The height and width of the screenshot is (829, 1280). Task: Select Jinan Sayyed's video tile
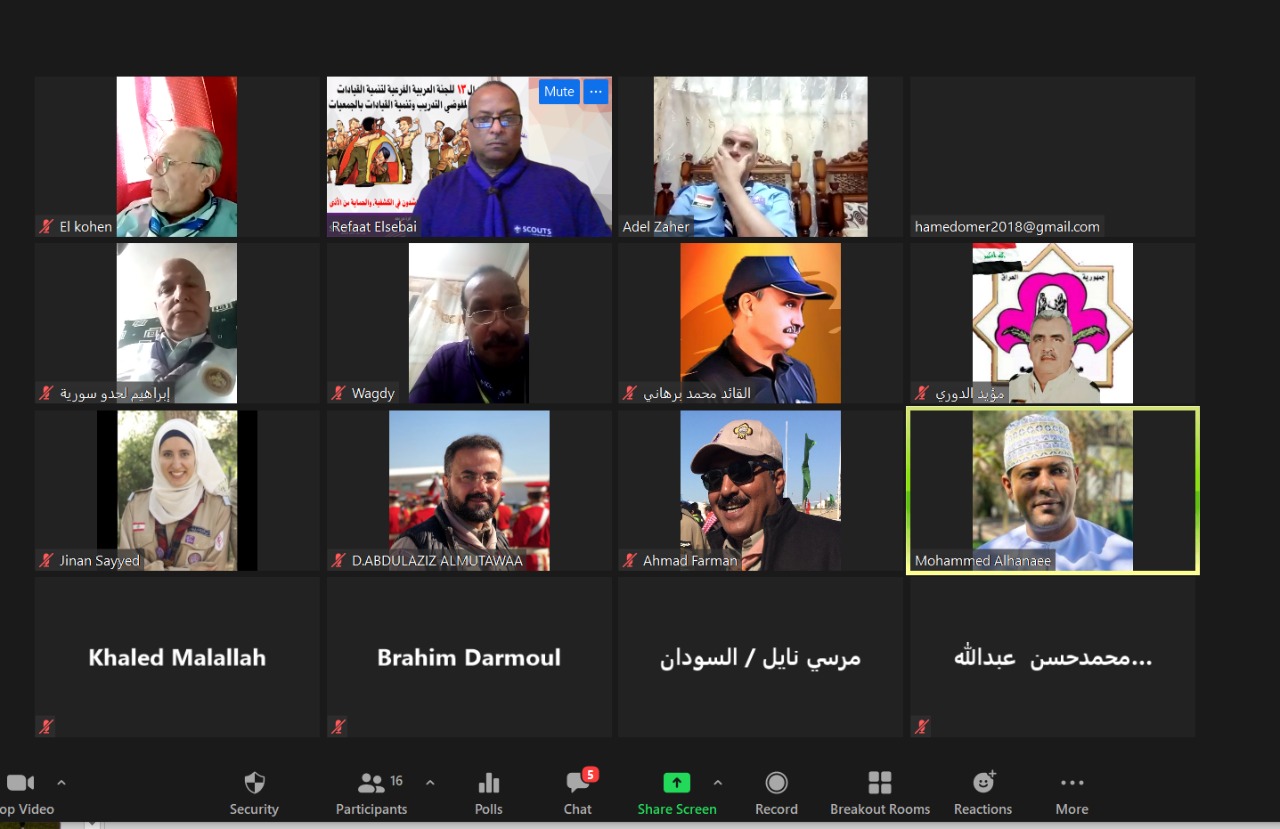[177, 490]
